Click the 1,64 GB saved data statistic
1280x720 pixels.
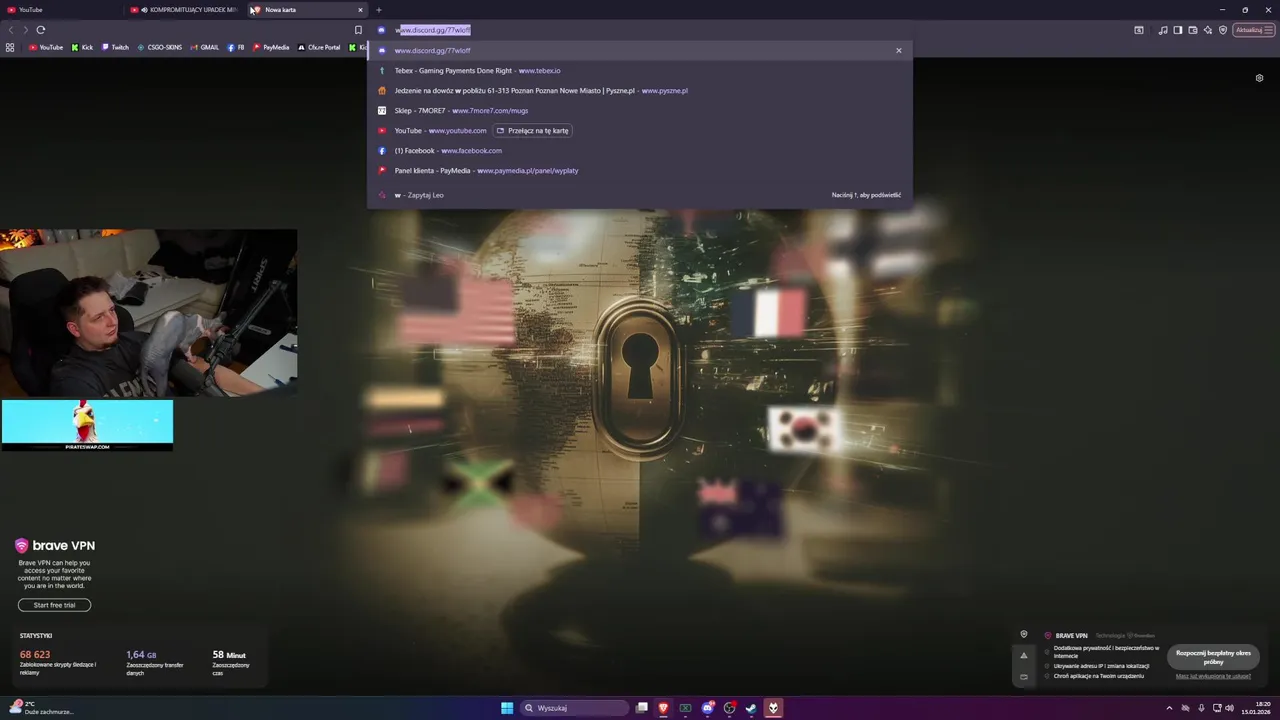(155, 661)
